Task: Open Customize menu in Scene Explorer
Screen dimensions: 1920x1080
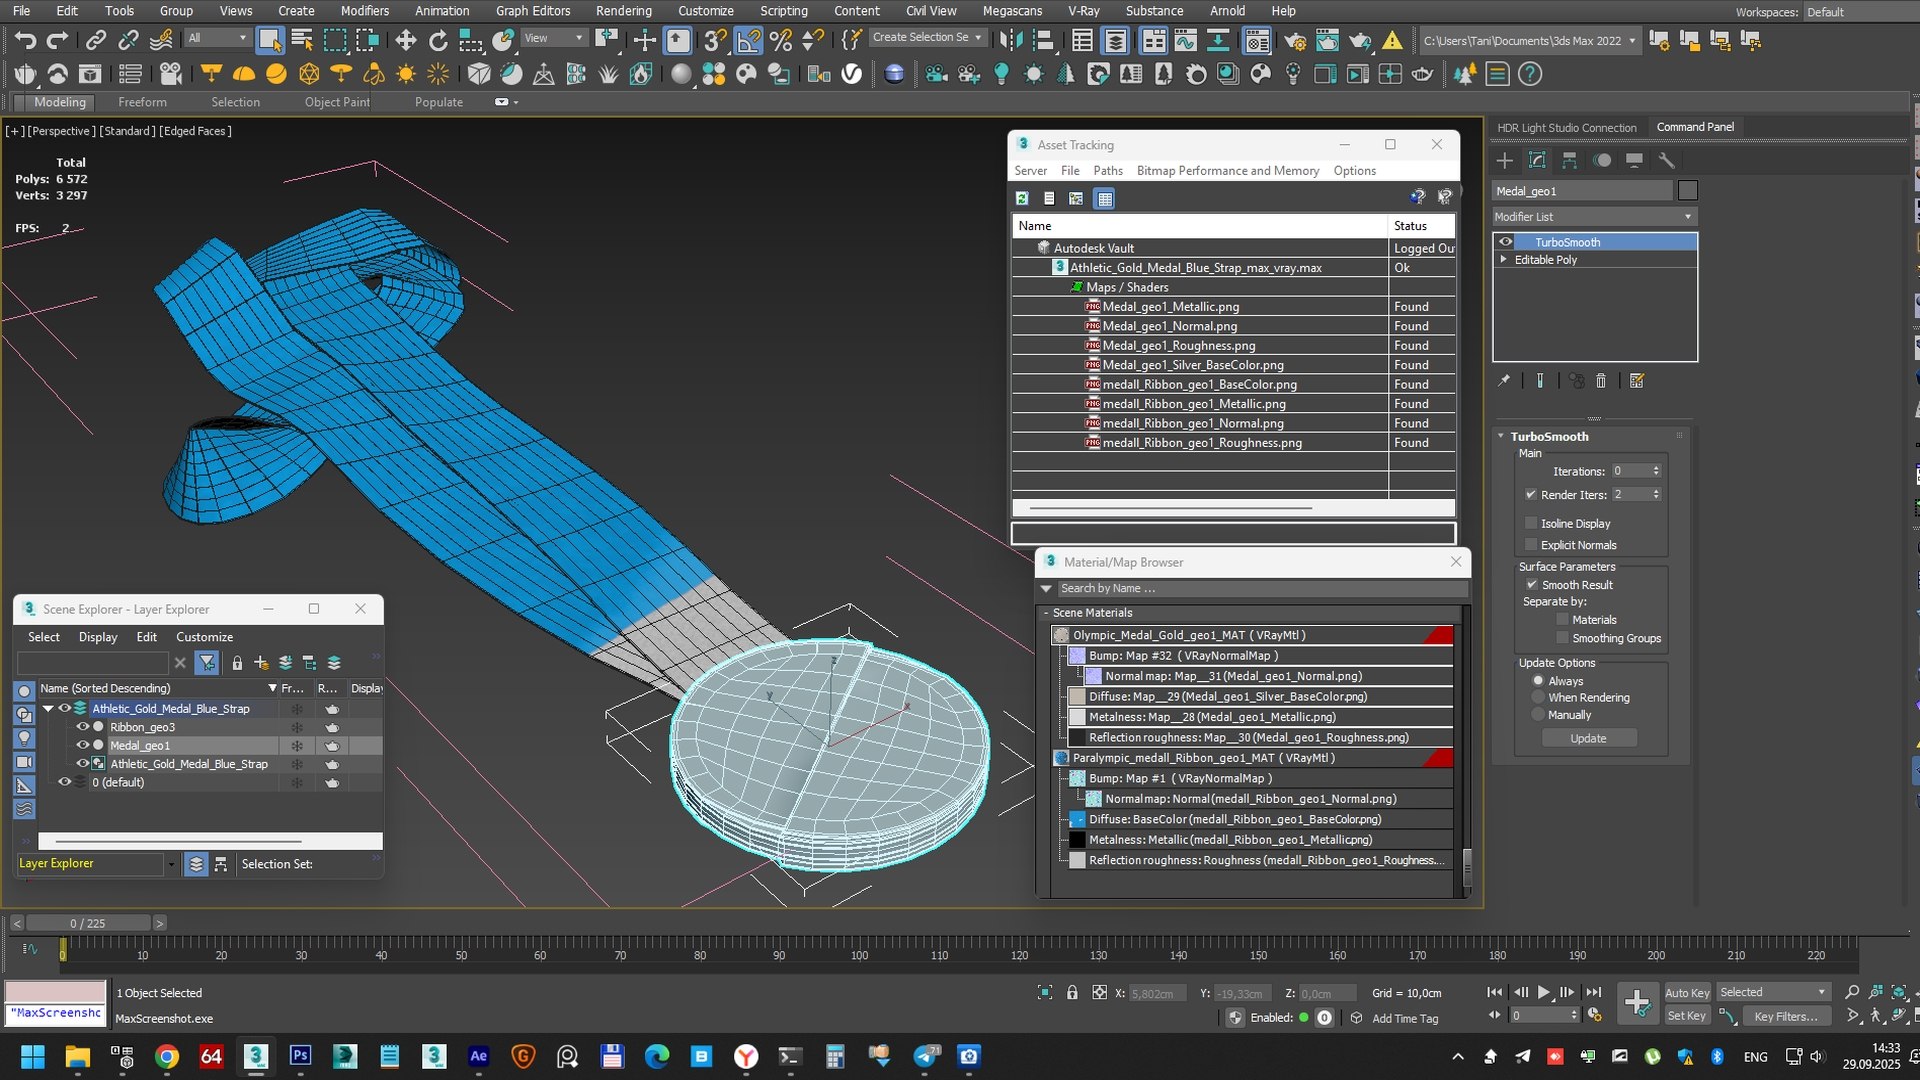Action: 204,637
